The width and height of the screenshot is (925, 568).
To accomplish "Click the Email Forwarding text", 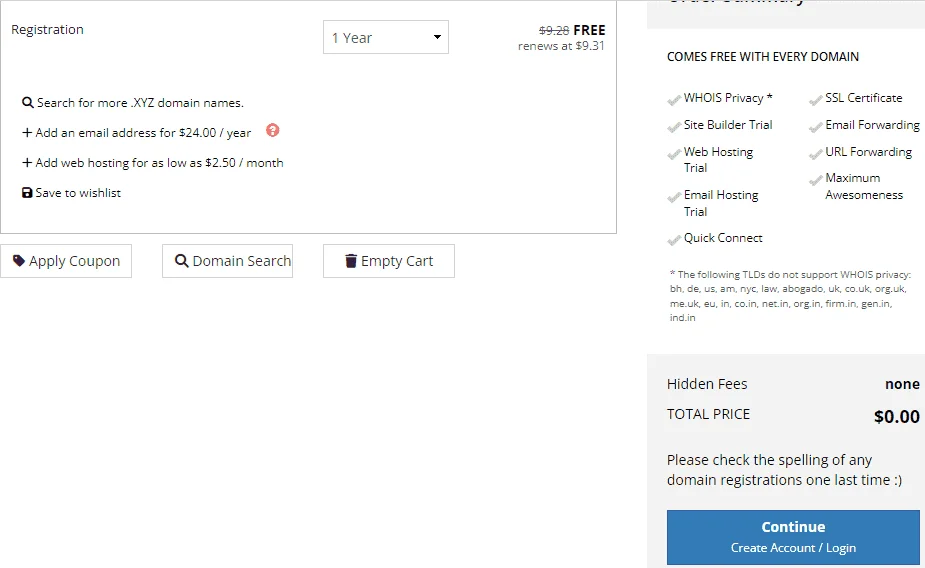I will 872,125.
